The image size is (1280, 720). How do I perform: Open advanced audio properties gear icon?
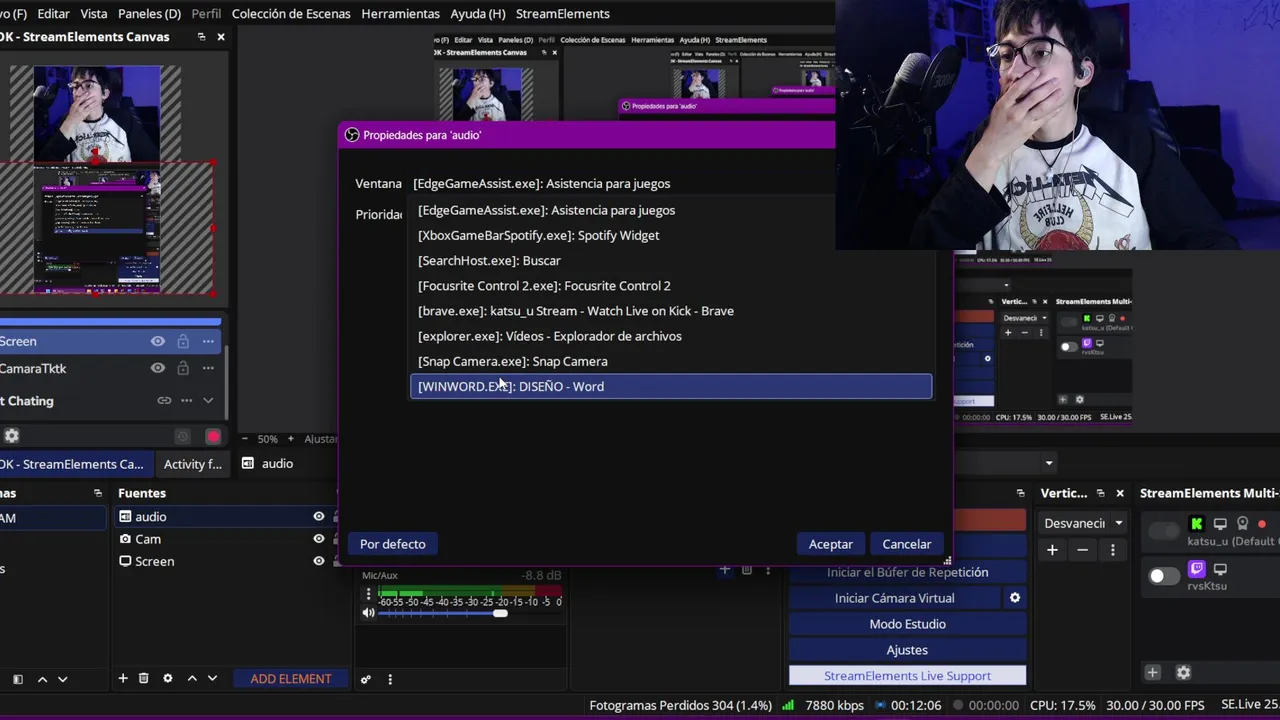click(x=366, y=679)
